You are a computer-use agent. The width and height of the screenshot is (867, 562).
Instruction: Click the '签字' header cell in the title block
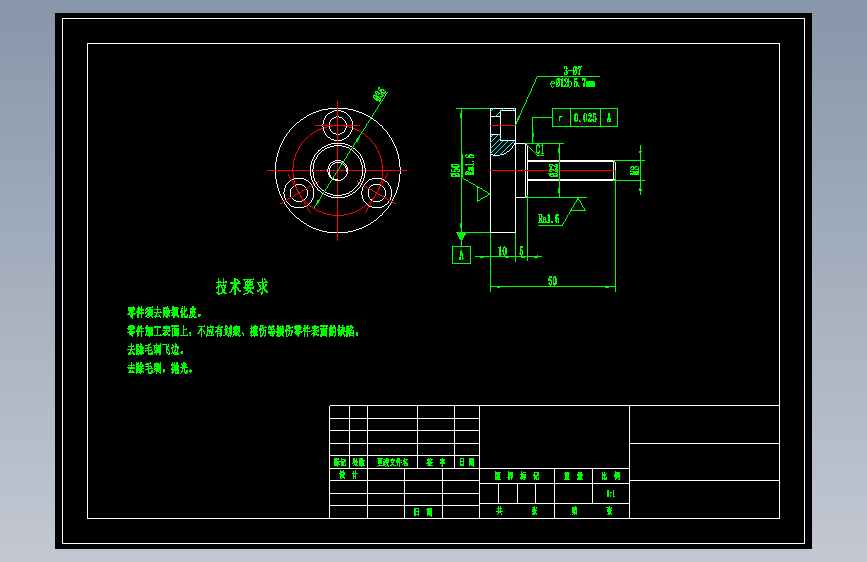click(436, 462)
